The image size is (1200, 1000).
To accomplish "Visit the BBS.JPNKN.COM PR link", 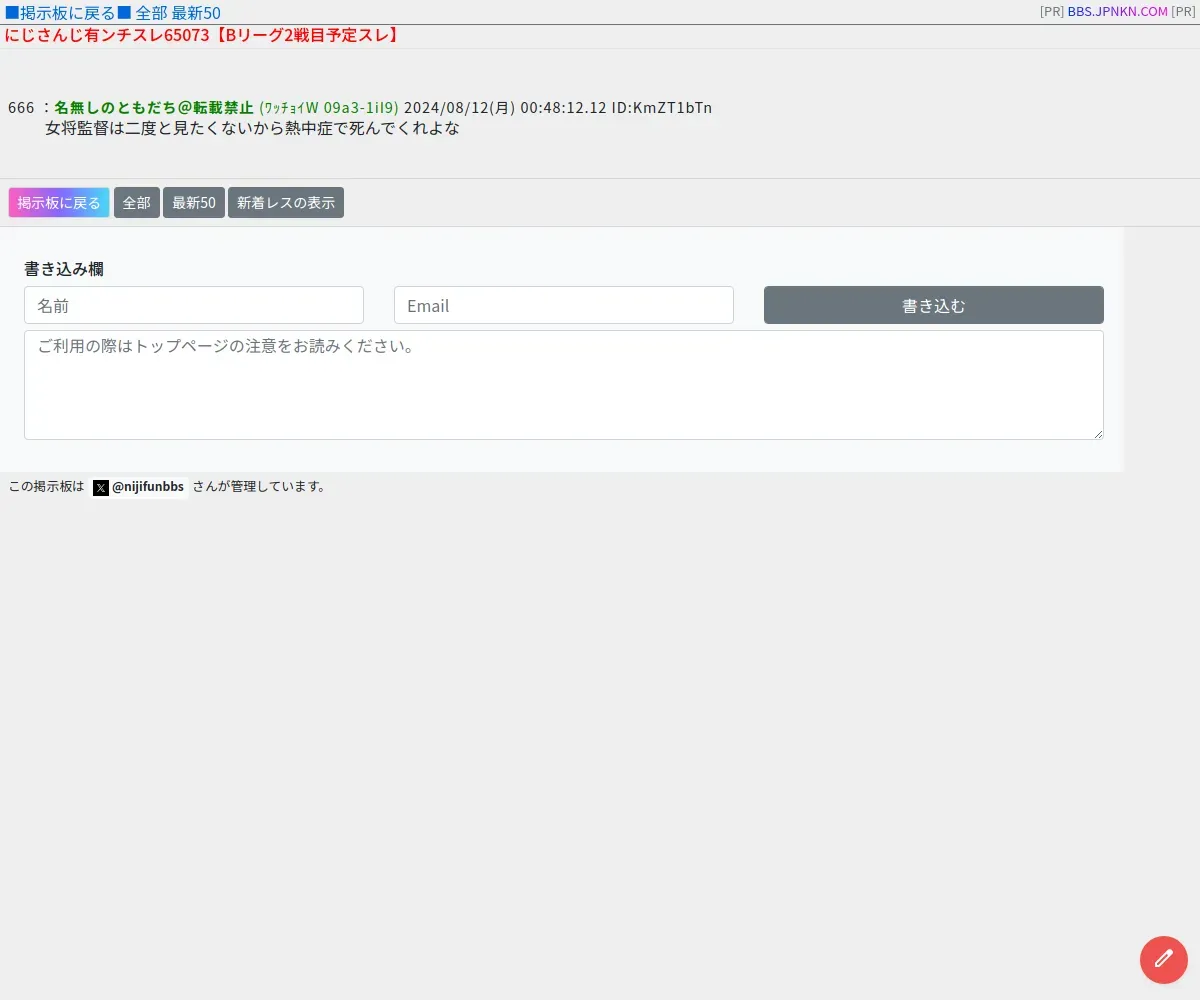I will tap(1117, 12).
